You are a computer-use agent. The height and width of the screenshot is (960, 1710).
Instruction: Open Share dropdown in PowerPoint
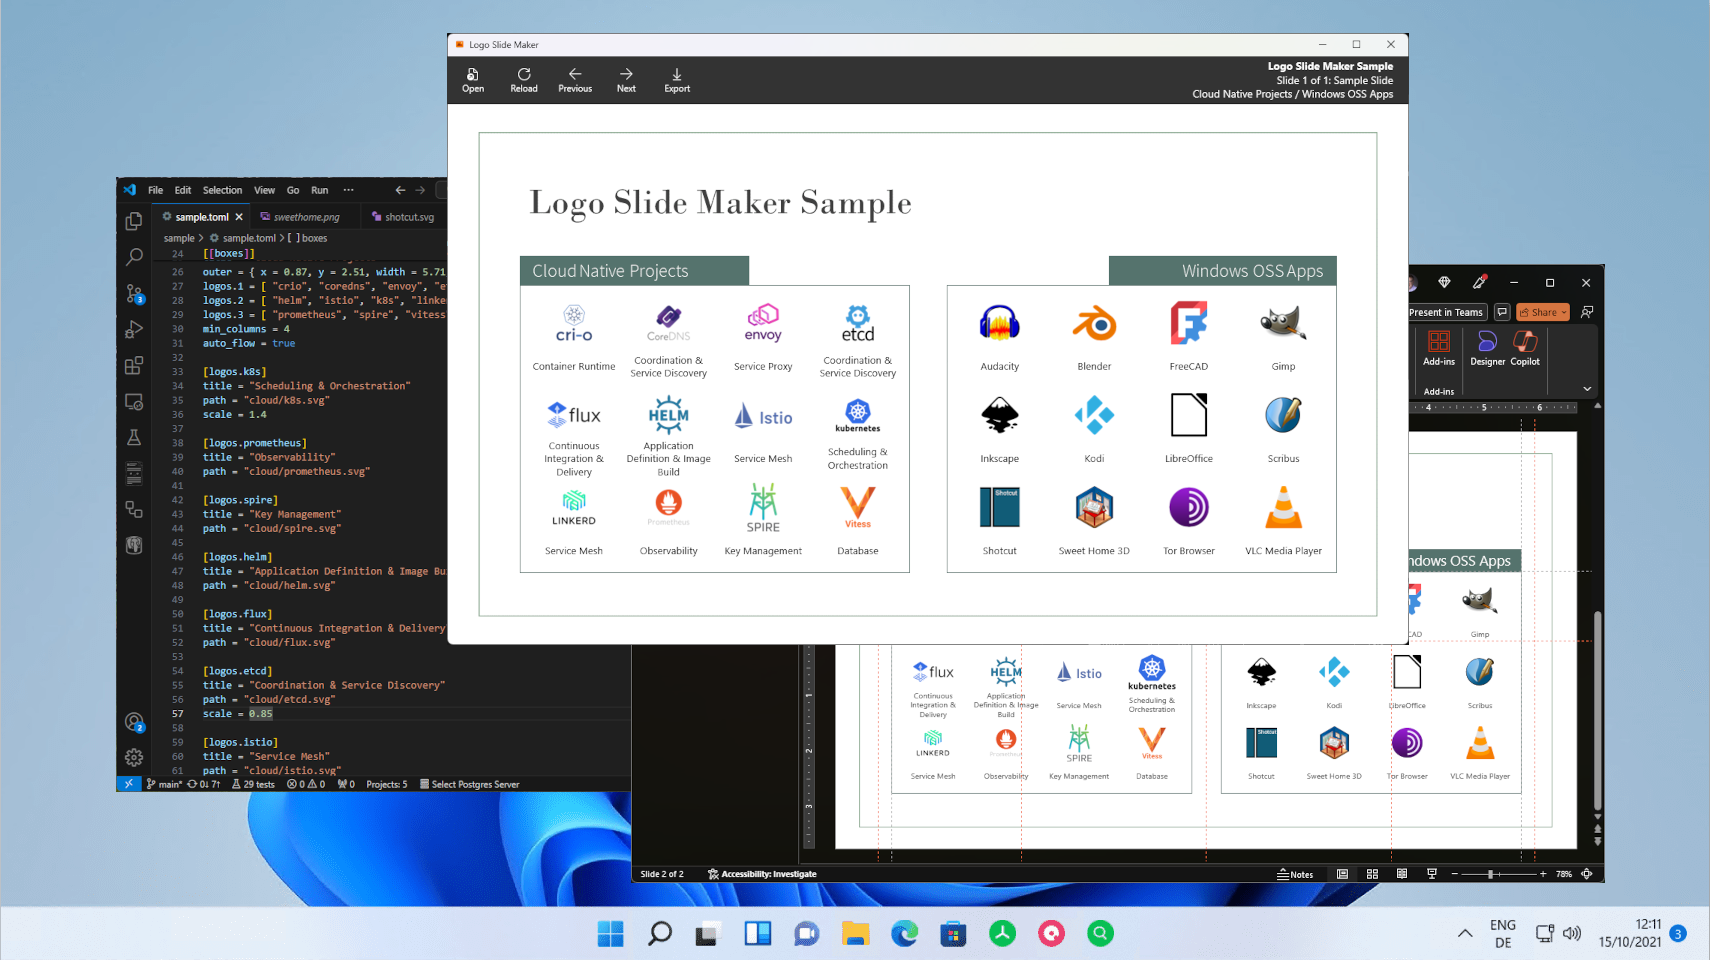1543,312
